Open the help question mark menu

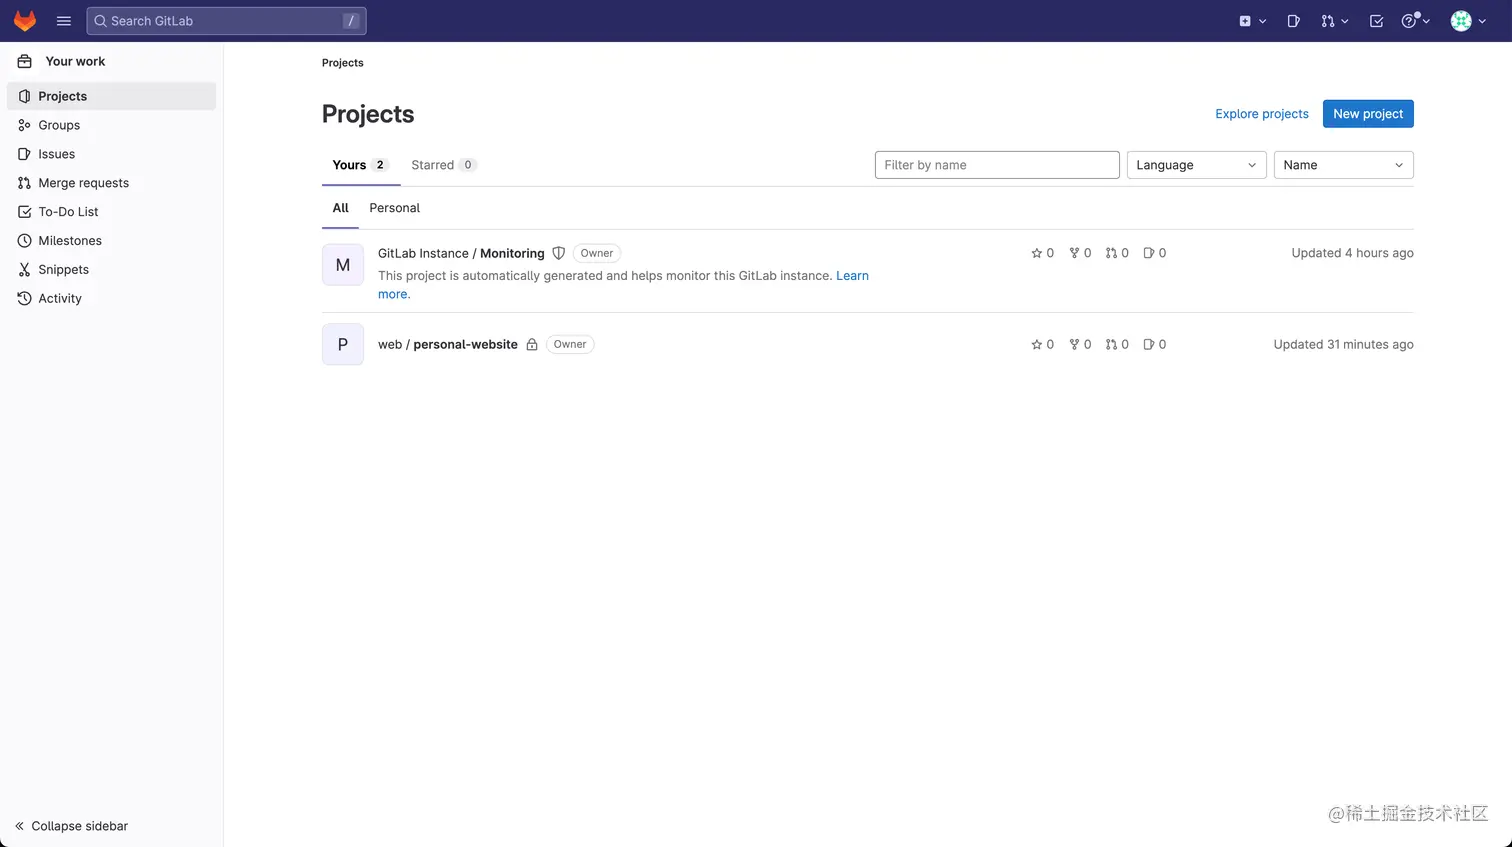pyautogui.click(x=1415, y=21)
